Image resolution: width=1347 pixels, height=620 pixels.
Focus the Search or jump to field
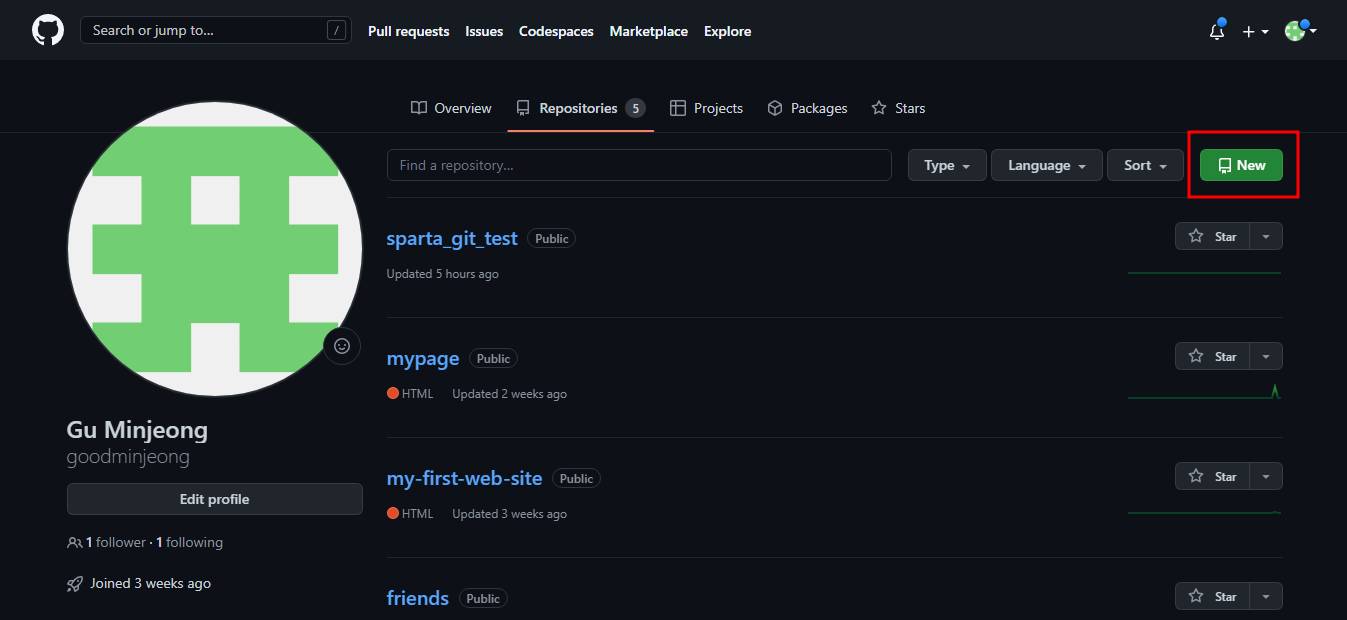216,30
